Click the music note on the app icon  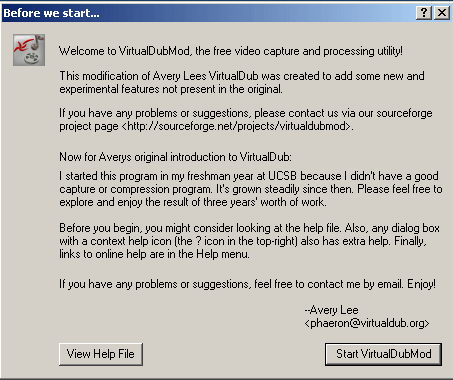pyautogui.click(x=39, y=42)
